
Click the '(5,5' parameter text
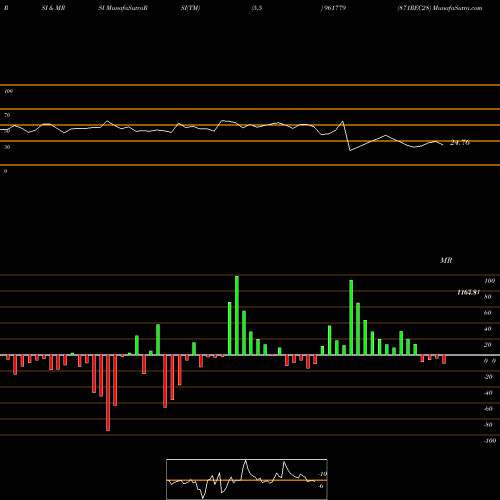coord(257,8)
